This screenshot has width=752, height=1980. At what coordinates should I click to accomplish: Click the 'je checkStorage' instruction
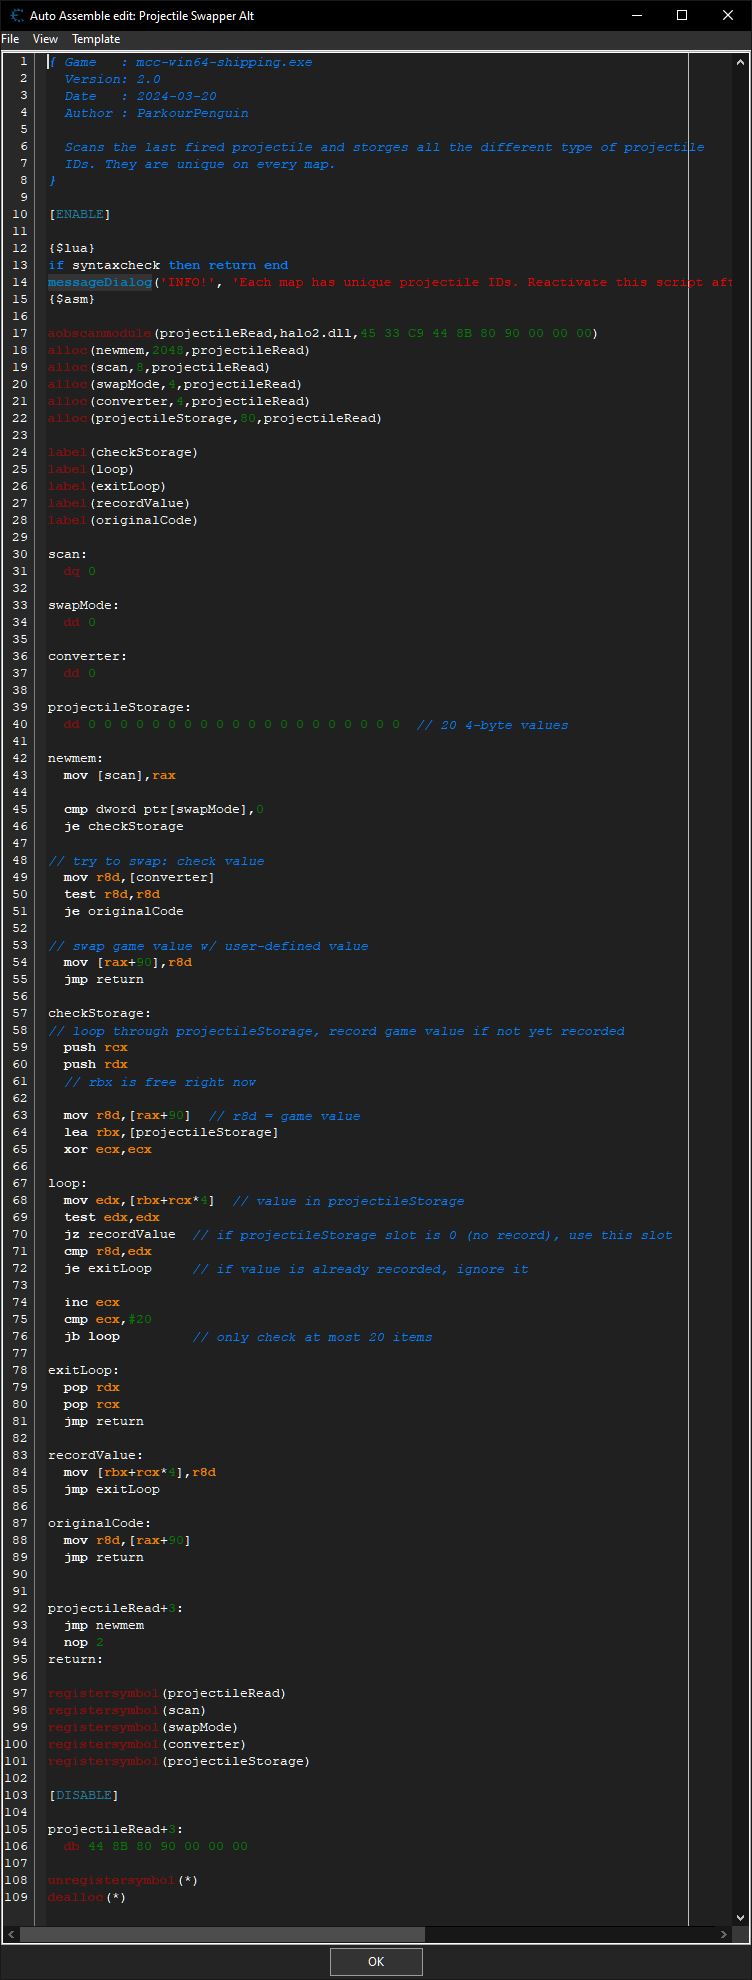pyautogui.click(x=124, y=827)
